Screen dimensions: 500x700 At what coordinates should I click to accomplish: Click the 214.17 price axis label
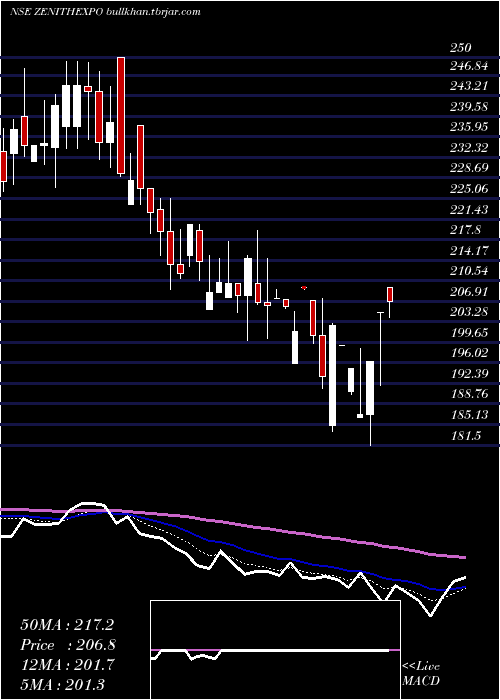coord(469,251)
